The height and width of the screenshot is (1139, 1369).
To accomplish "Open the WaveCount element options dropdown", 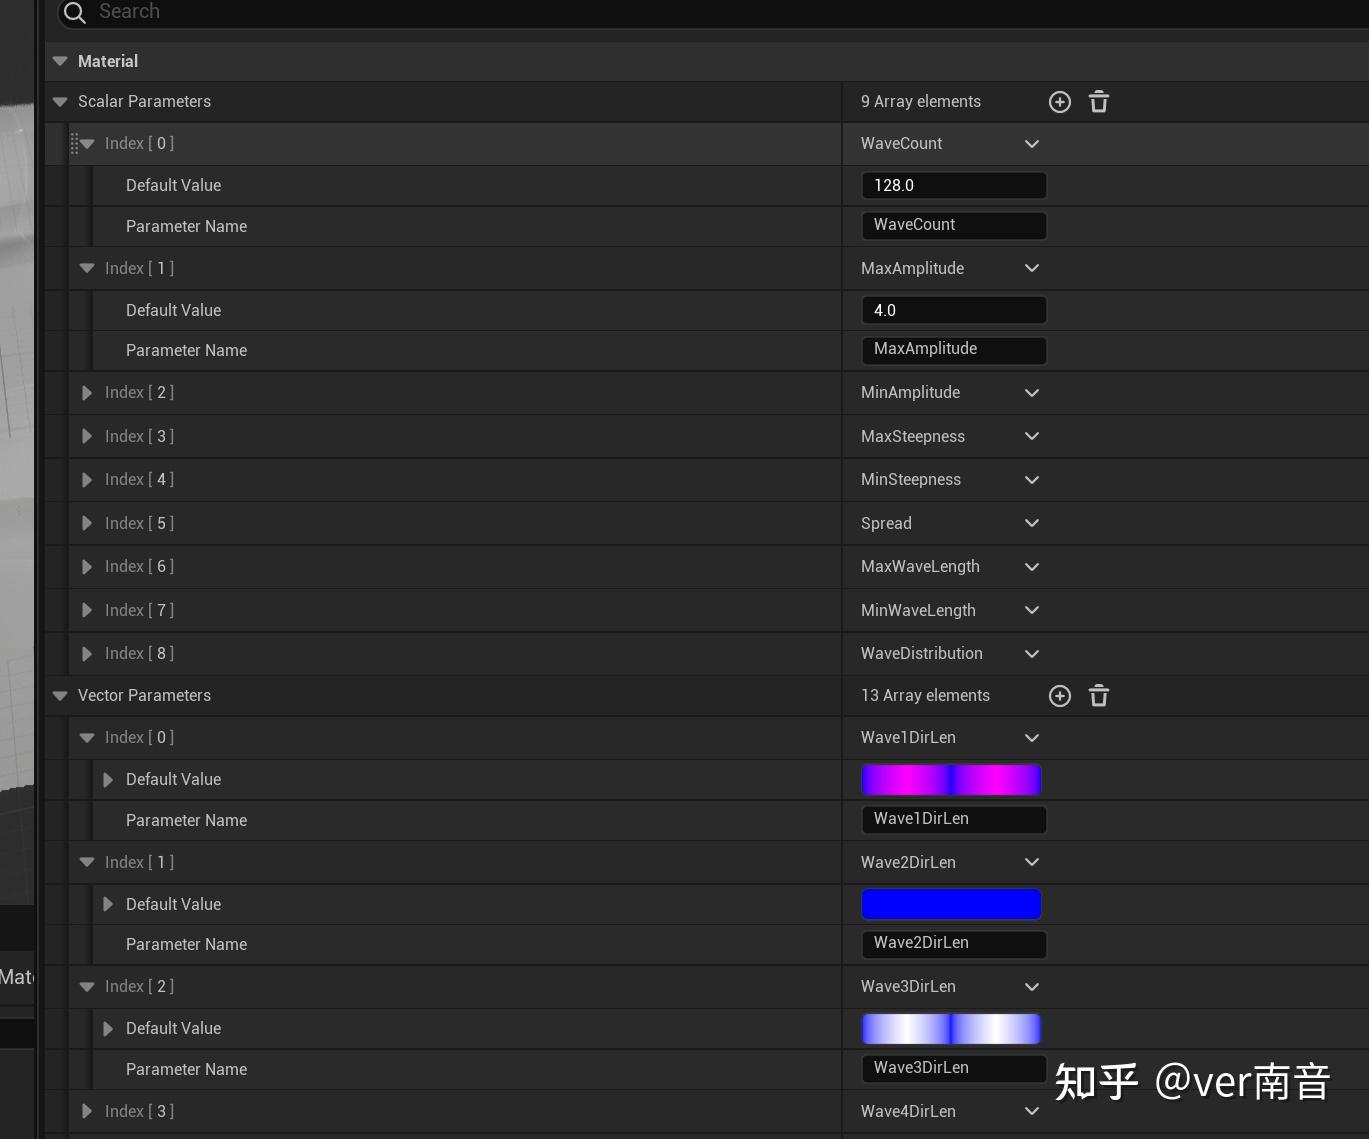I will click(1032, 144).
